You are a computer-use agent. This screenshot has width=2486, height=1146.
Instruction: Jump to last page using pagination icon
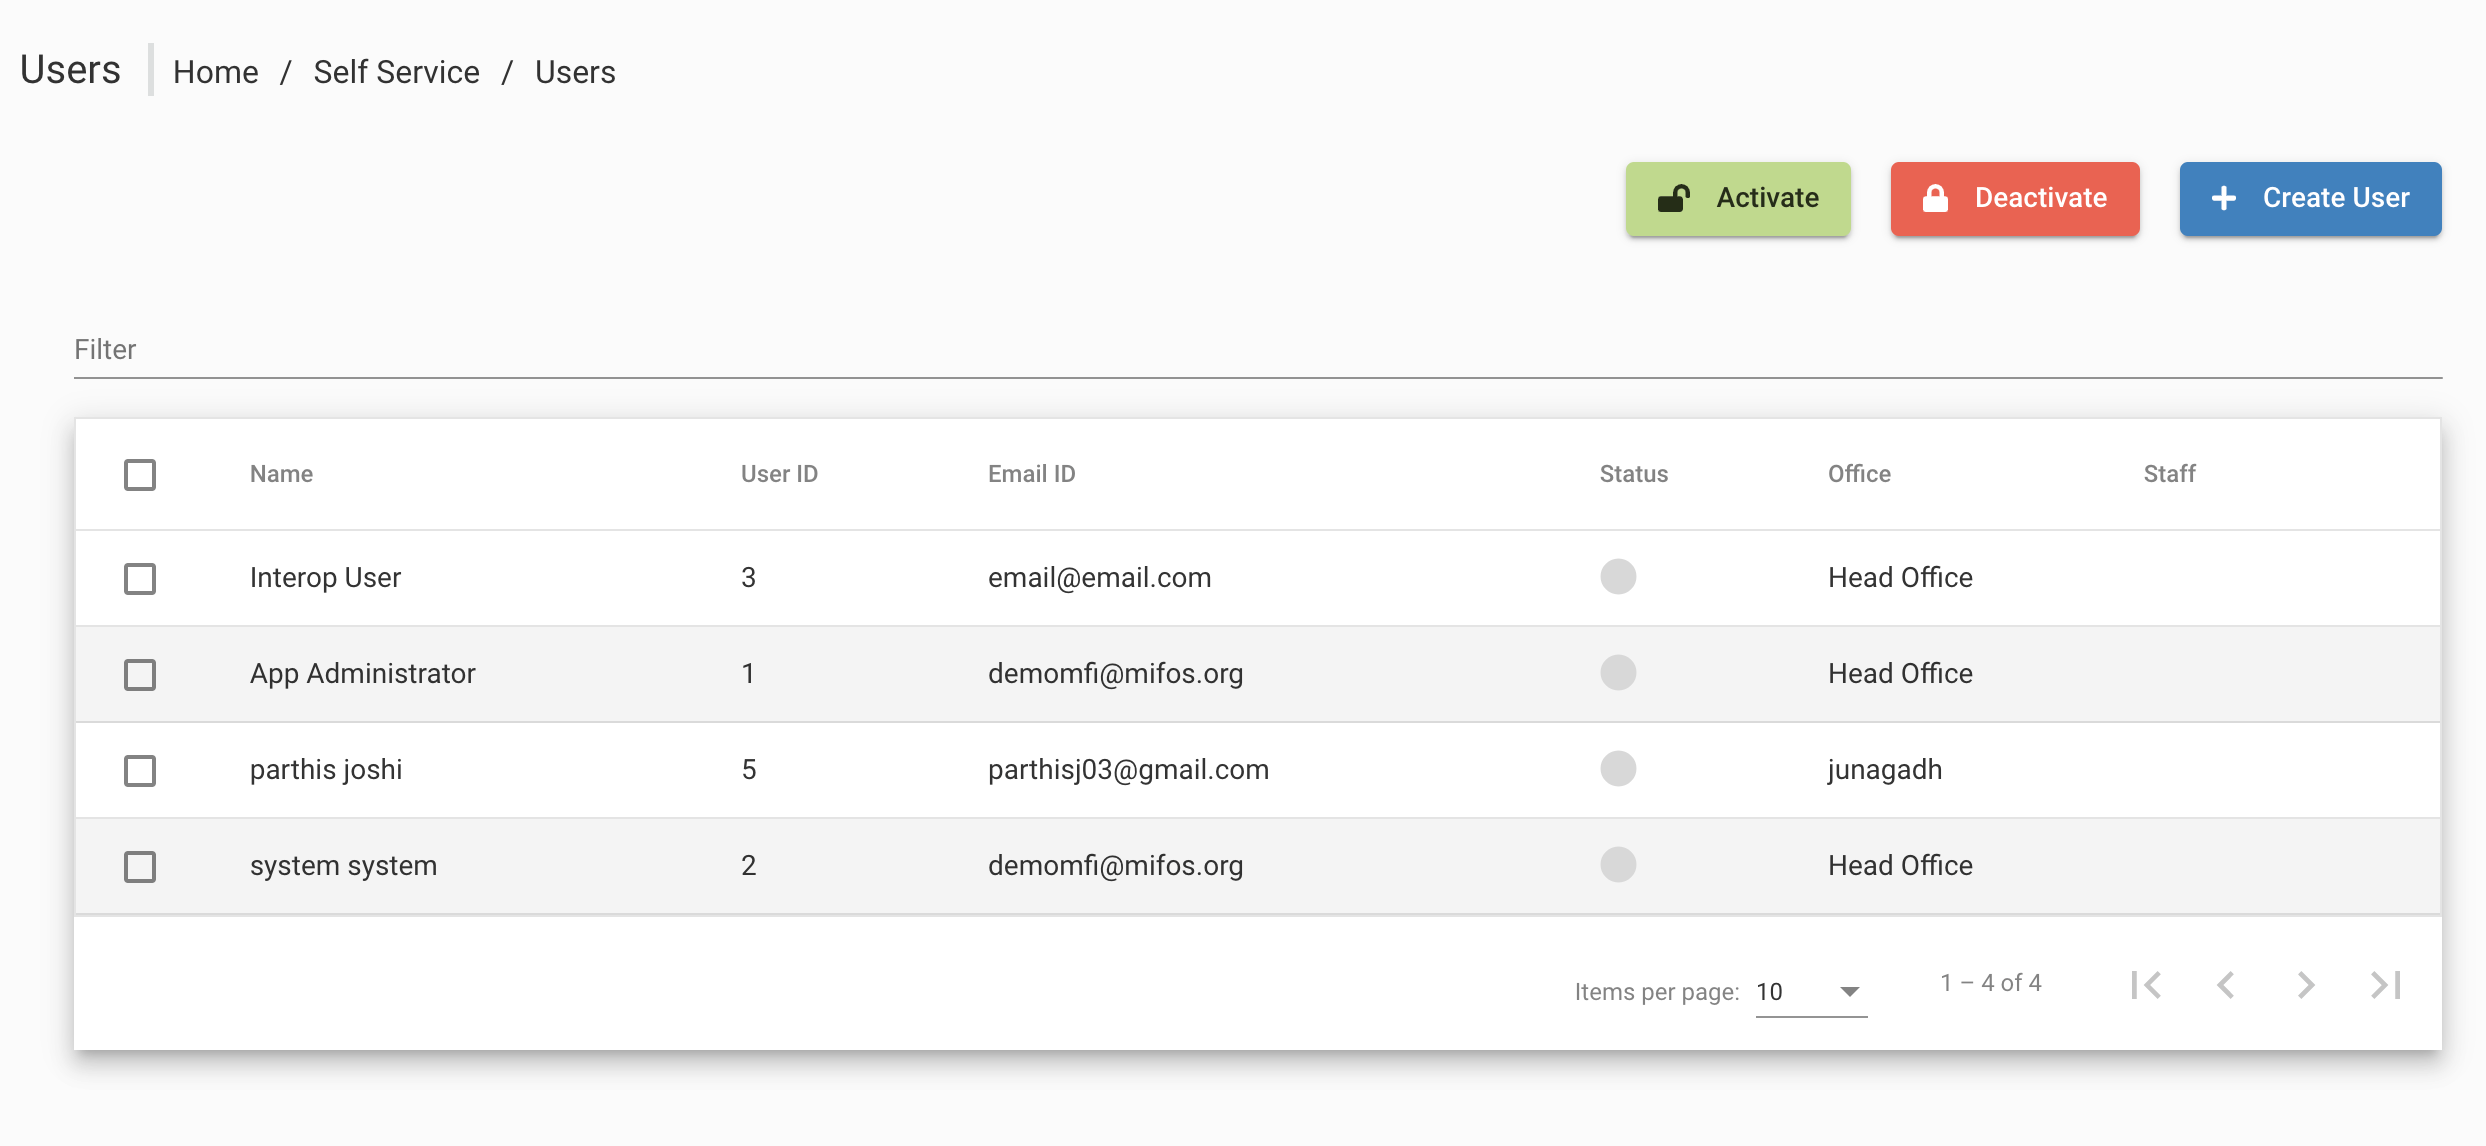coord(2386,984)
